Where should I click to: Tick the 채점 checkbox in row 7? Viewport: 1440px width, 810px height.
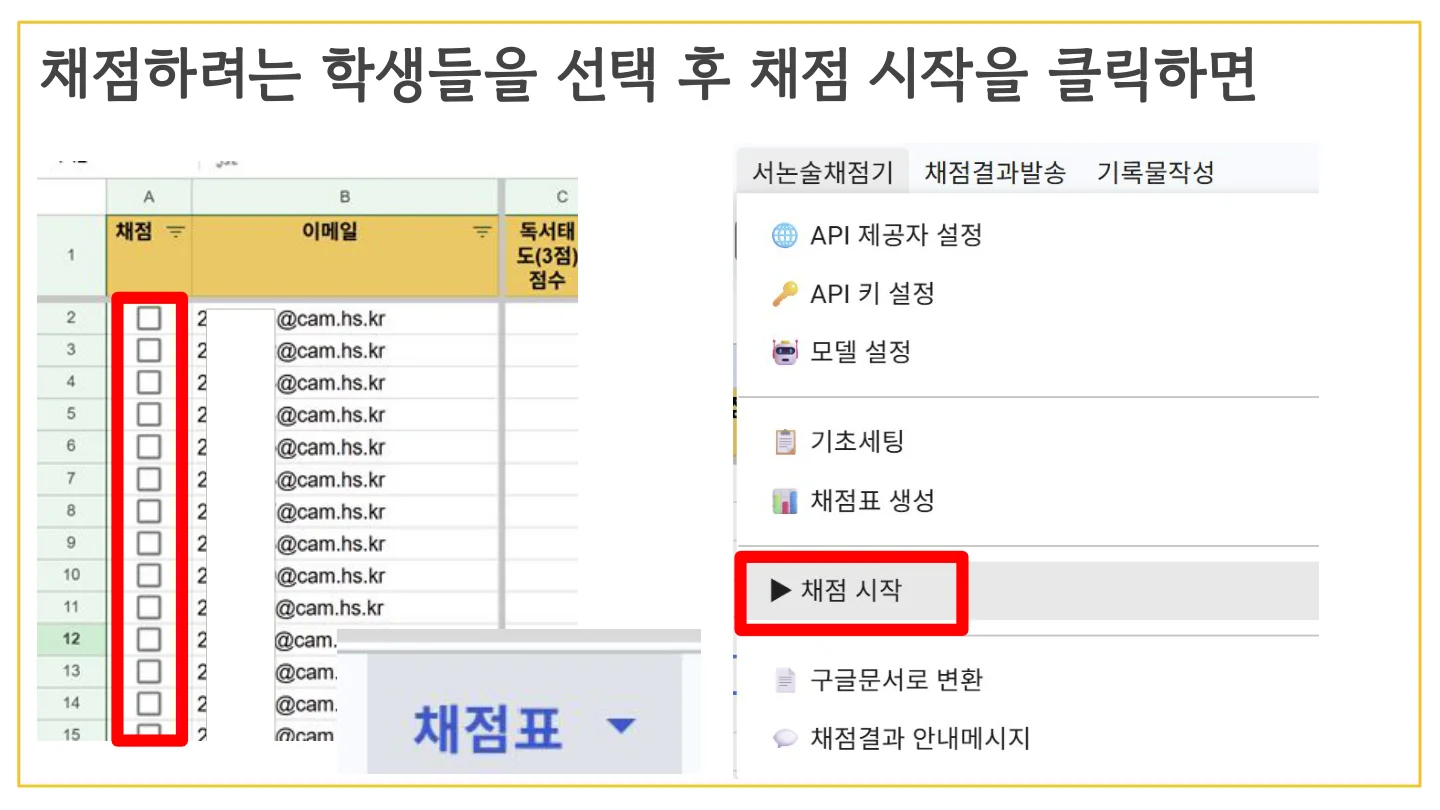(149, 479)
